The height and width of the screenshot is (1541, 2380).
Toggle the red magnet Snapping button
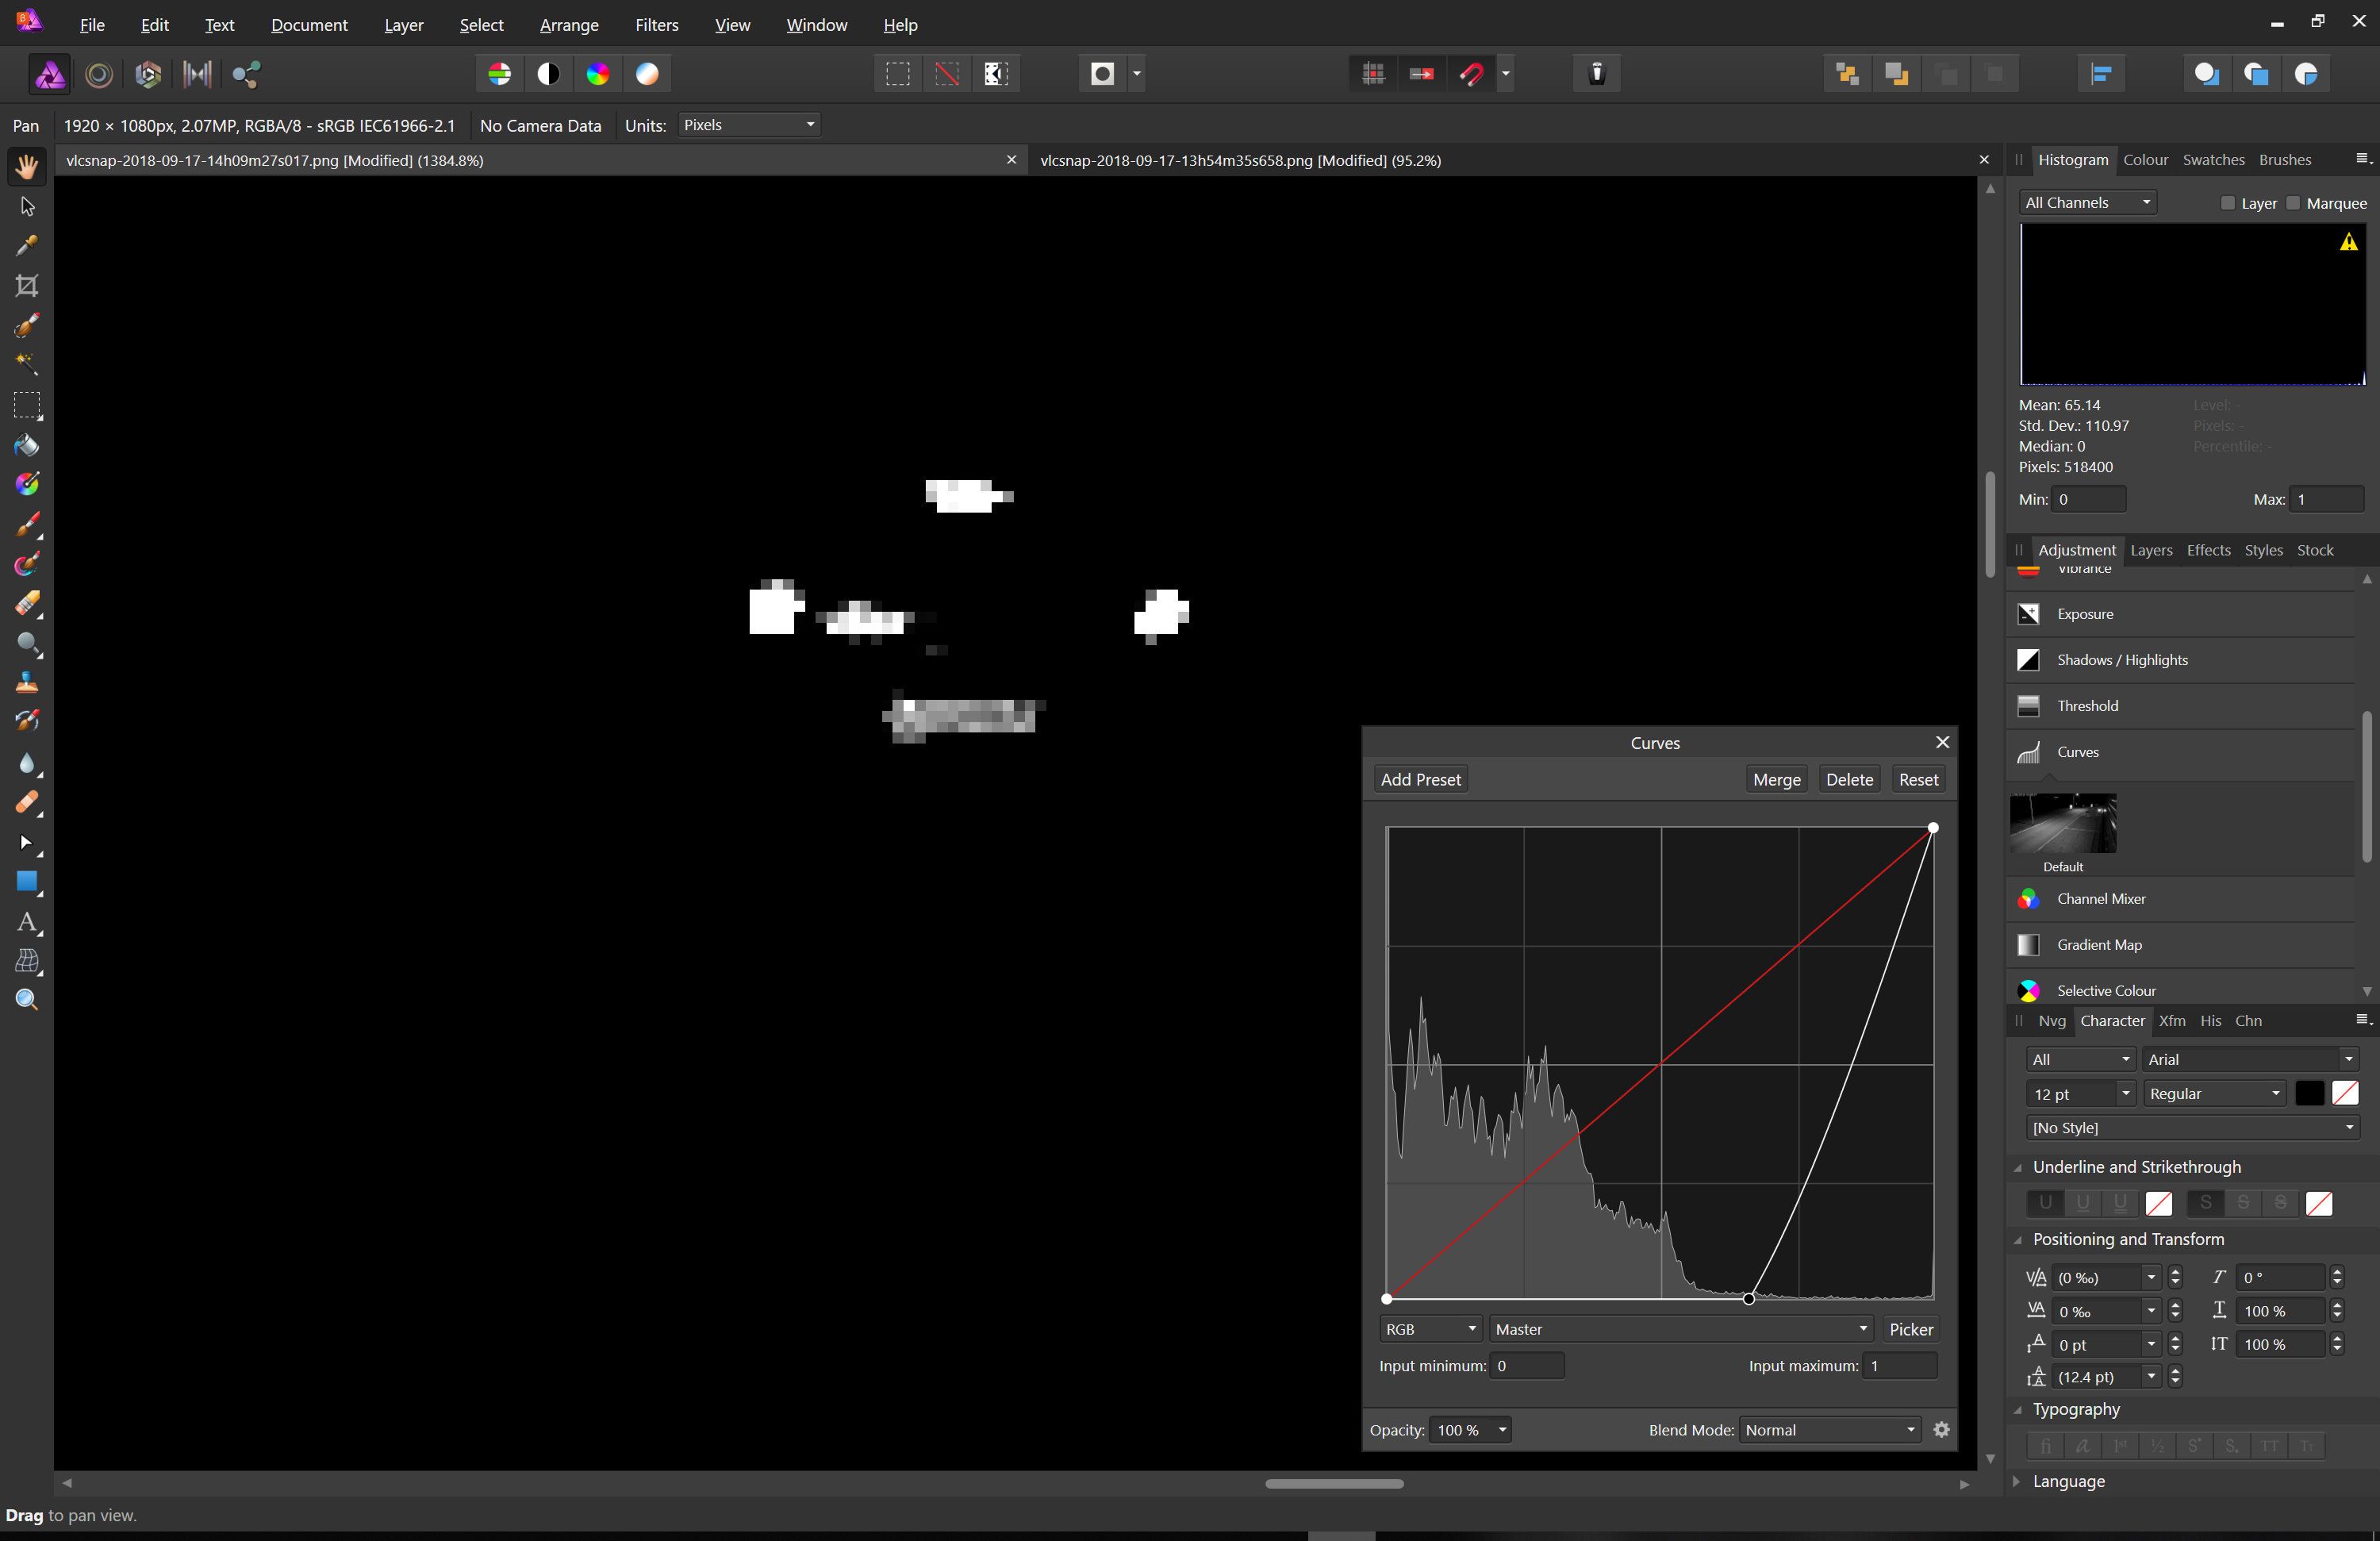(x=1471, y=74)
